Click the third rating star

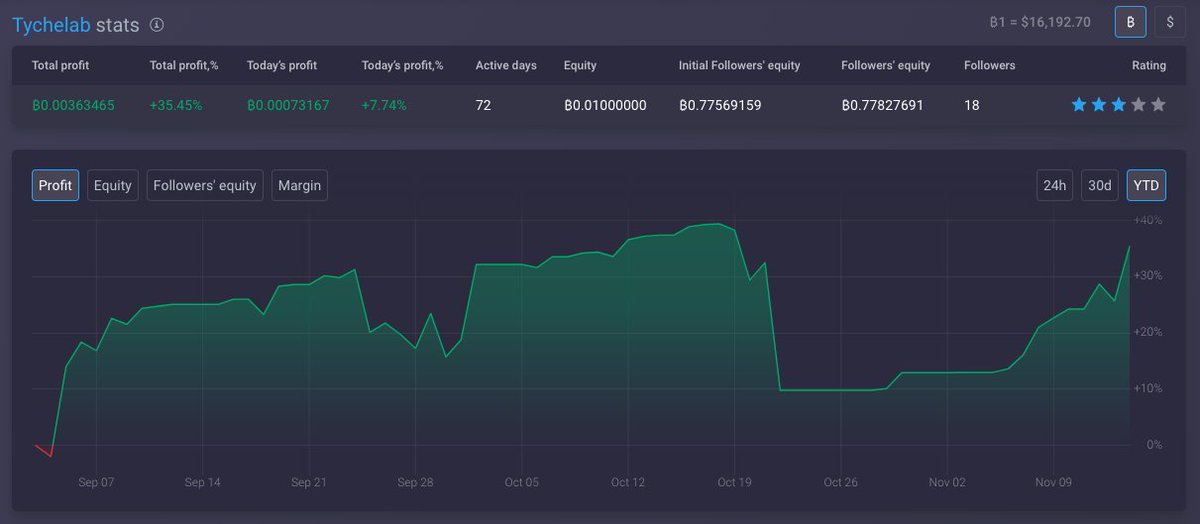click(x=1119, y=104)
